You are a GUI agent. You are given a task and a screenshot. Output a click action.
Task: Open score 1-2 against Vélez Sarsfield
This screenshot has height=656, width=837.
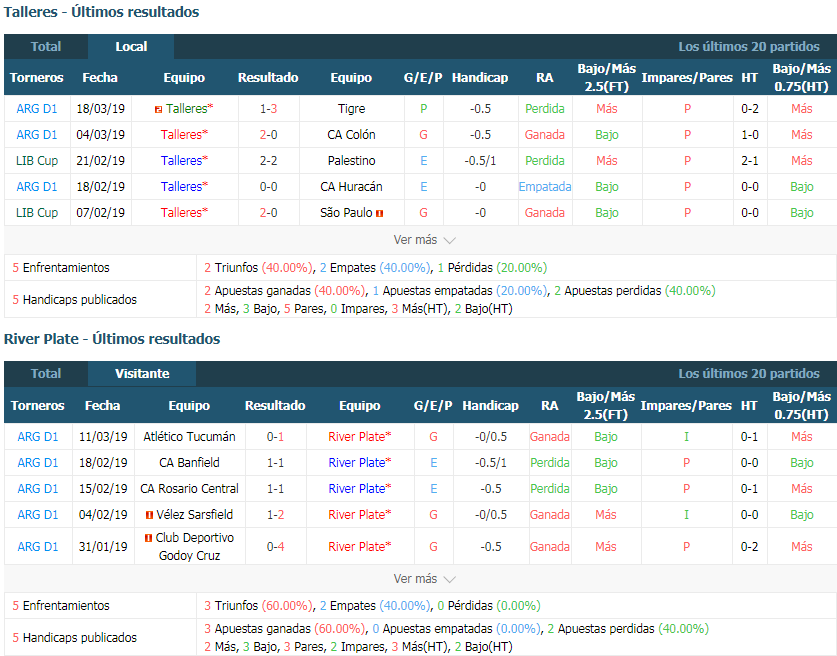[x=275, y=515]
